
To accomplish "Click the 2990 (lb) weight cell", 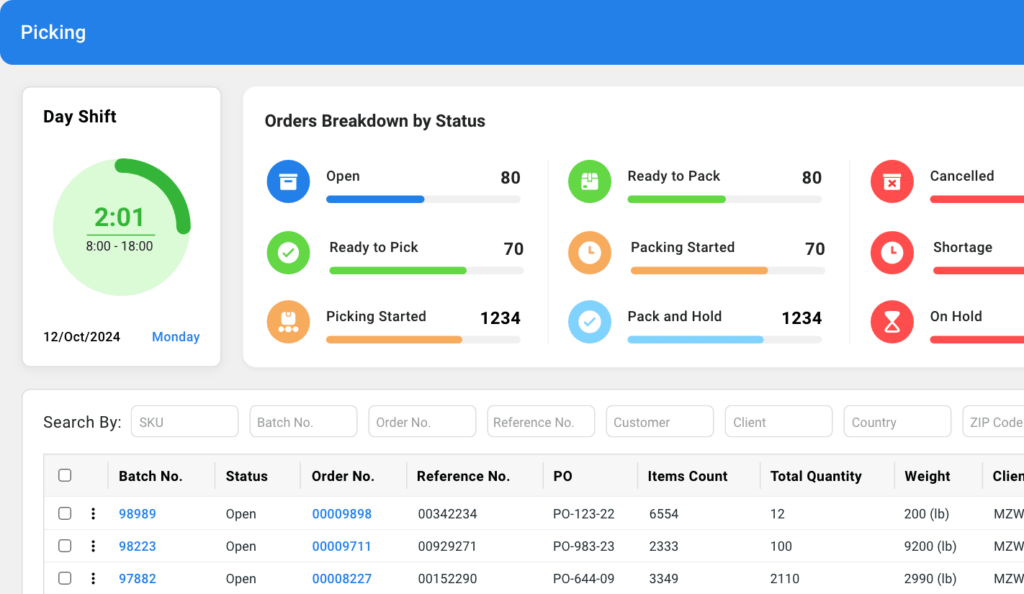I will (x=930, y=579).
